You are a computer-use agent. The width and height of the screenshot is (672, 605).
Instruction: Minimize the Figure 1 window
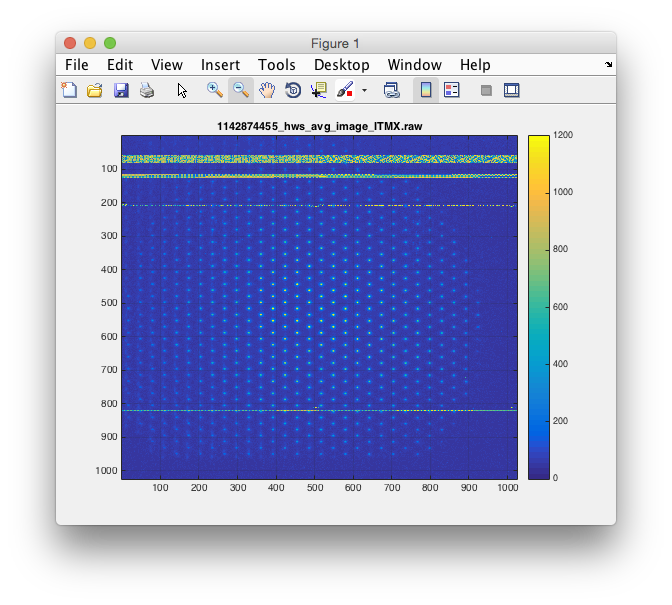[x=90, y=43]
